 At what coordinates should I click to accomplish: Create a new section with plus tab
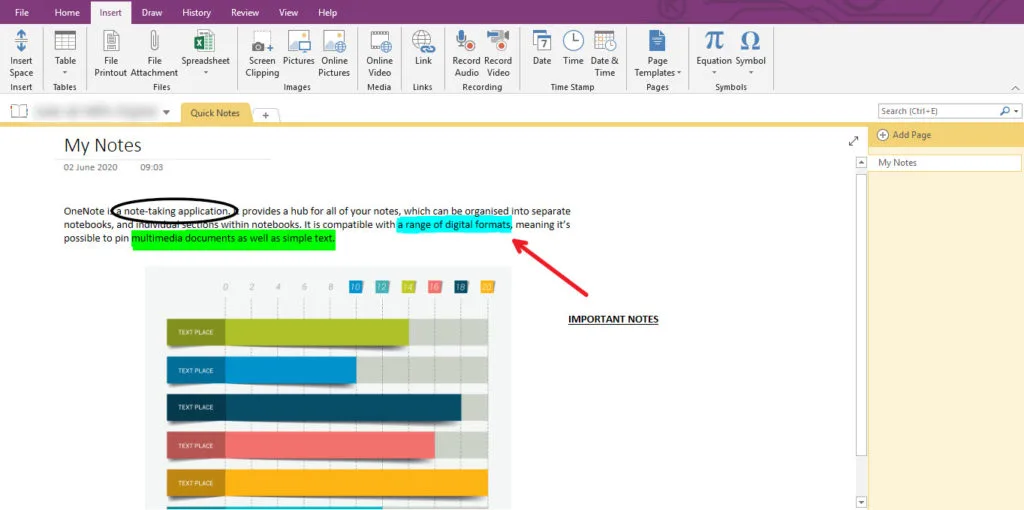click(x=265, y=115)
